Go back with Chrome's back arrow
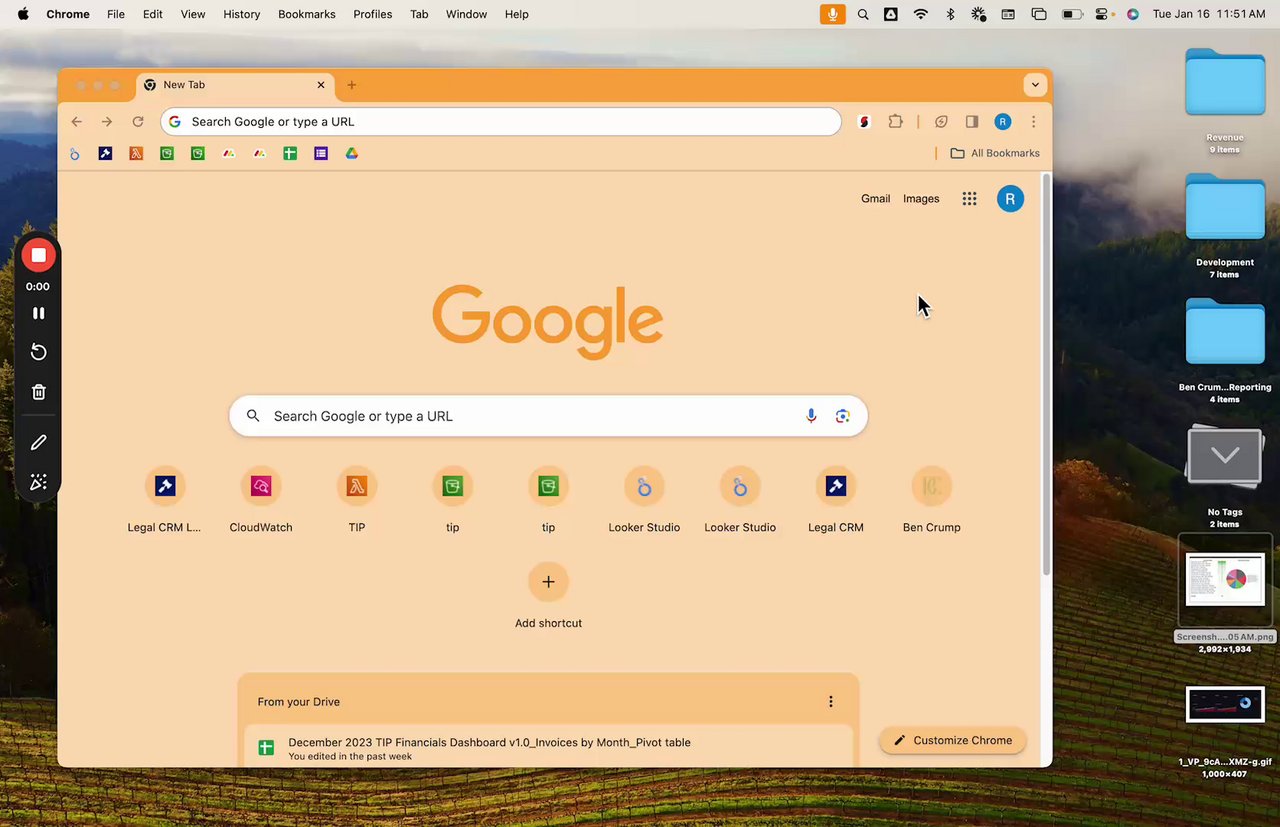This screenshot has width=1280, height=827. pos(77,122)
